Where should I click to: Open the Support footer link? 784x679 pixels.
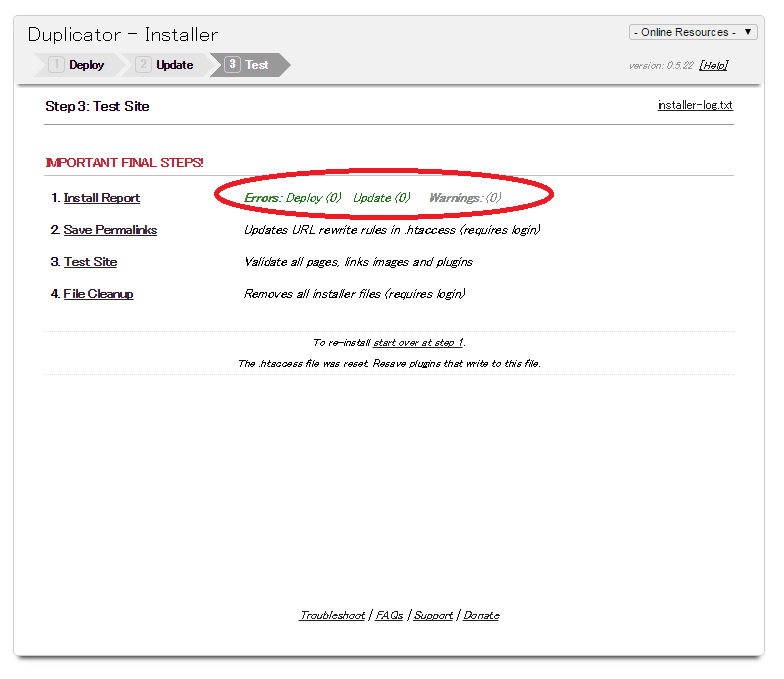[x=433, y=616]
